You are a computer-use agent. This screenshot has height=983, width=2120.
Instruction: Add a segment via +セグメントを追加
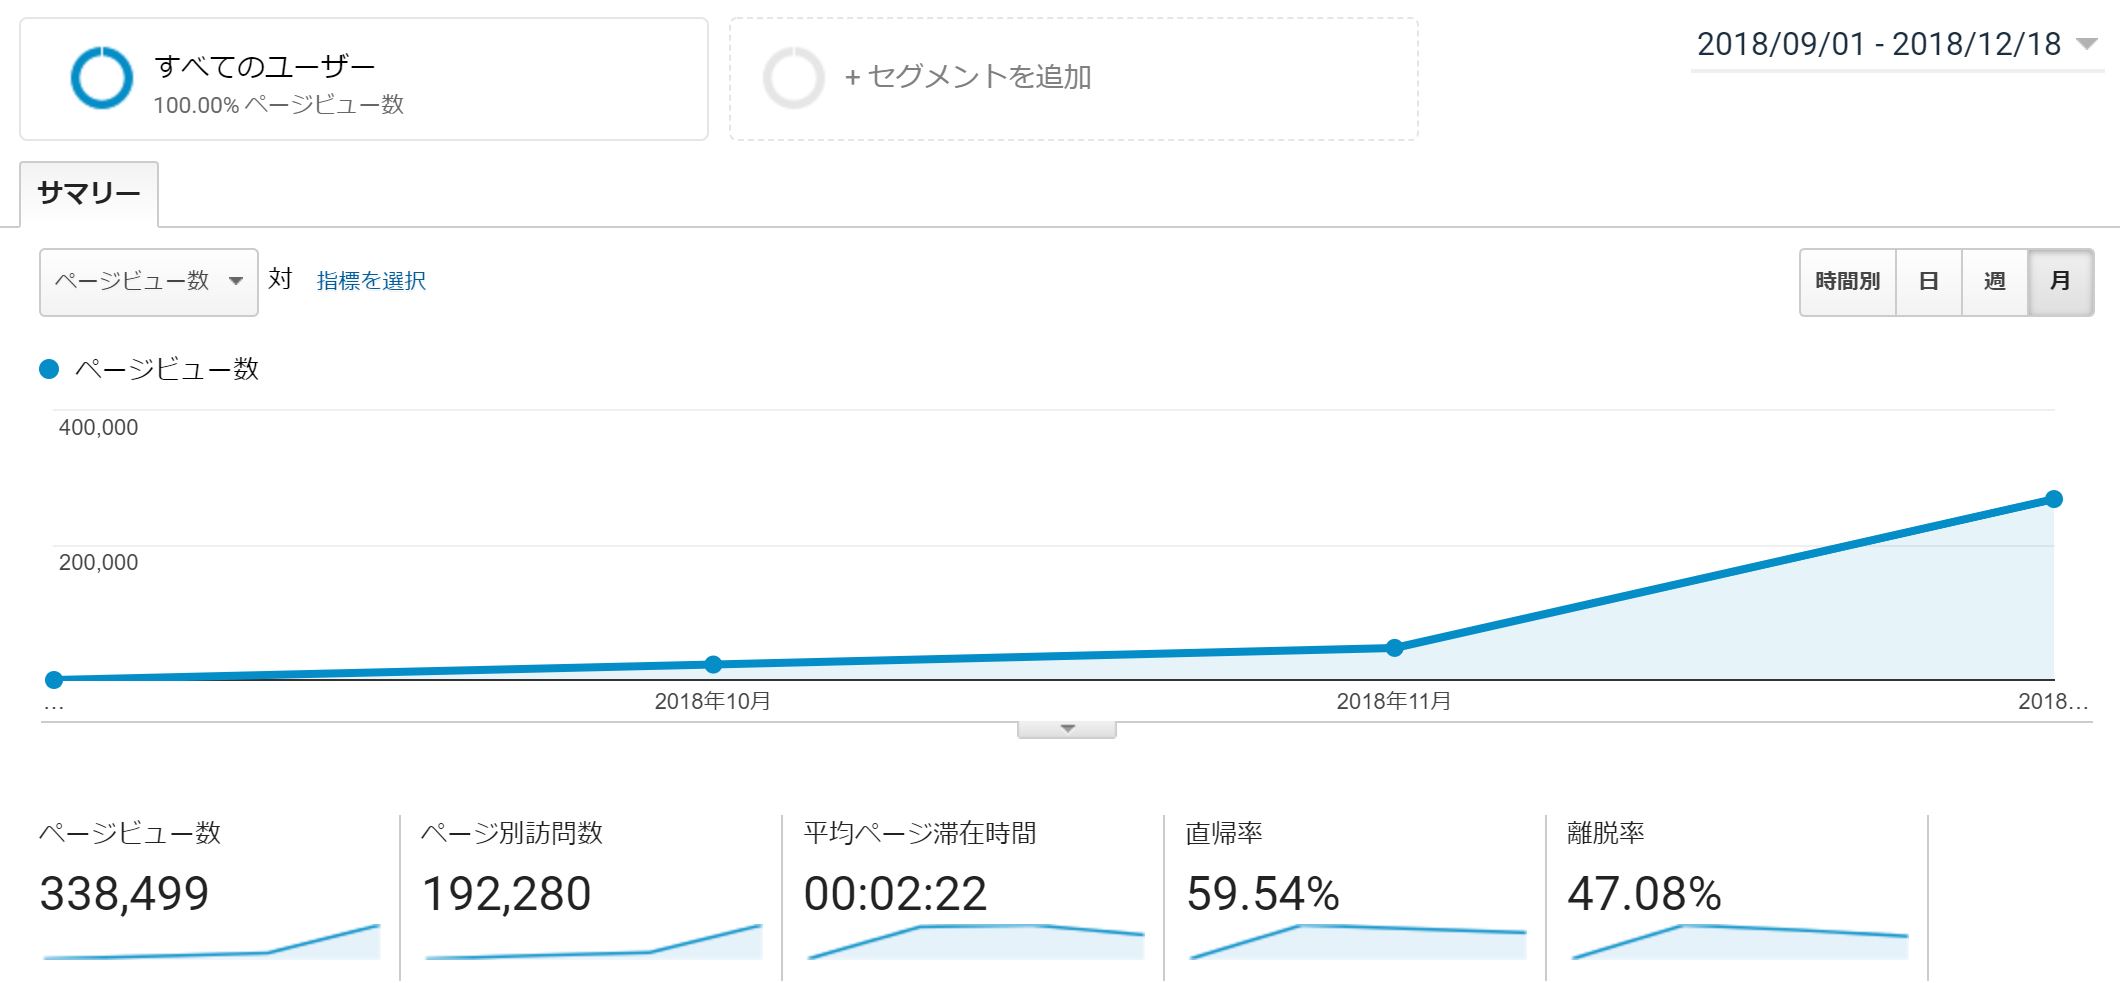coord(967,77)
